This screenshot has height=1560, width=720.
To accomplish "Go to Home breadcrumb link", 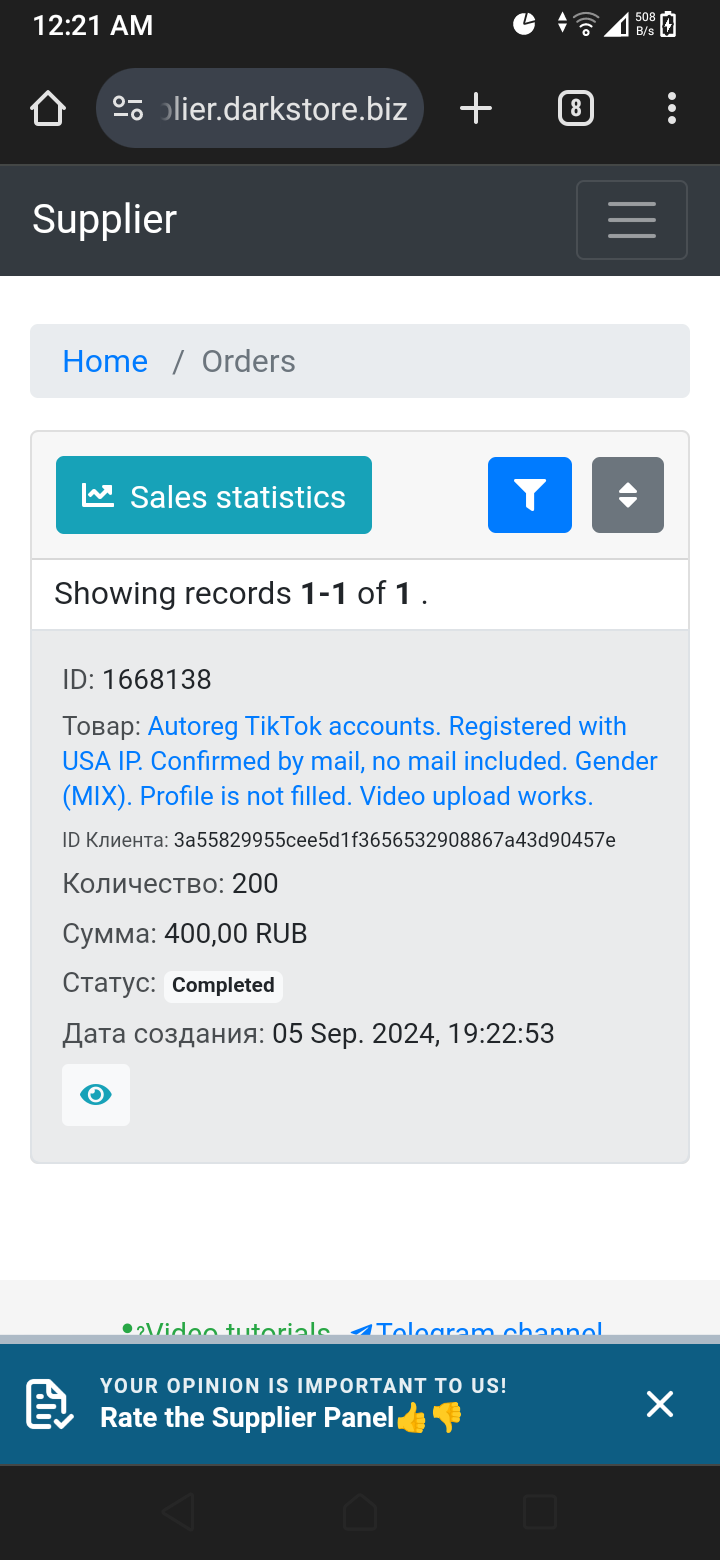I will (x=105, y=361).
